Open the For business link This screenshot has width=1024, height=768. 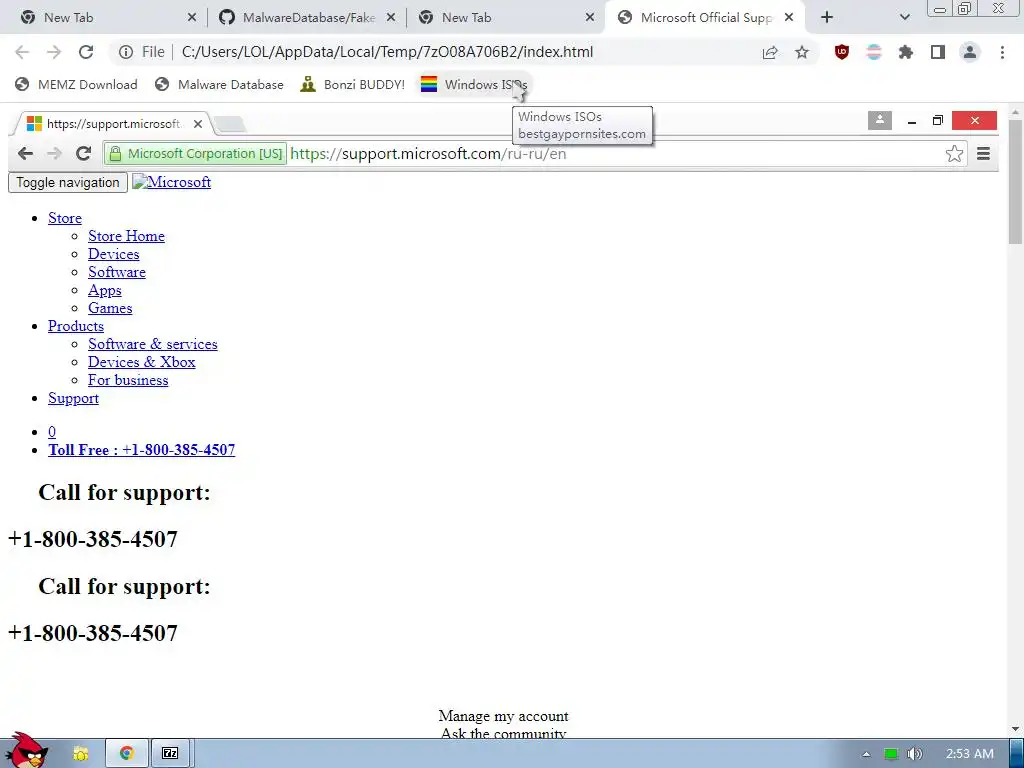[128, 380]
